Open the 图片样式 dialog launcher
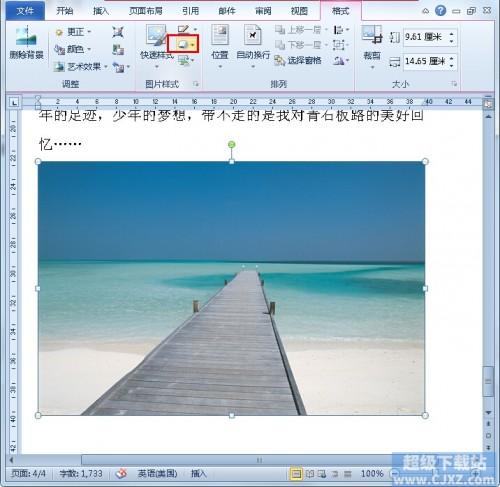 196,84
